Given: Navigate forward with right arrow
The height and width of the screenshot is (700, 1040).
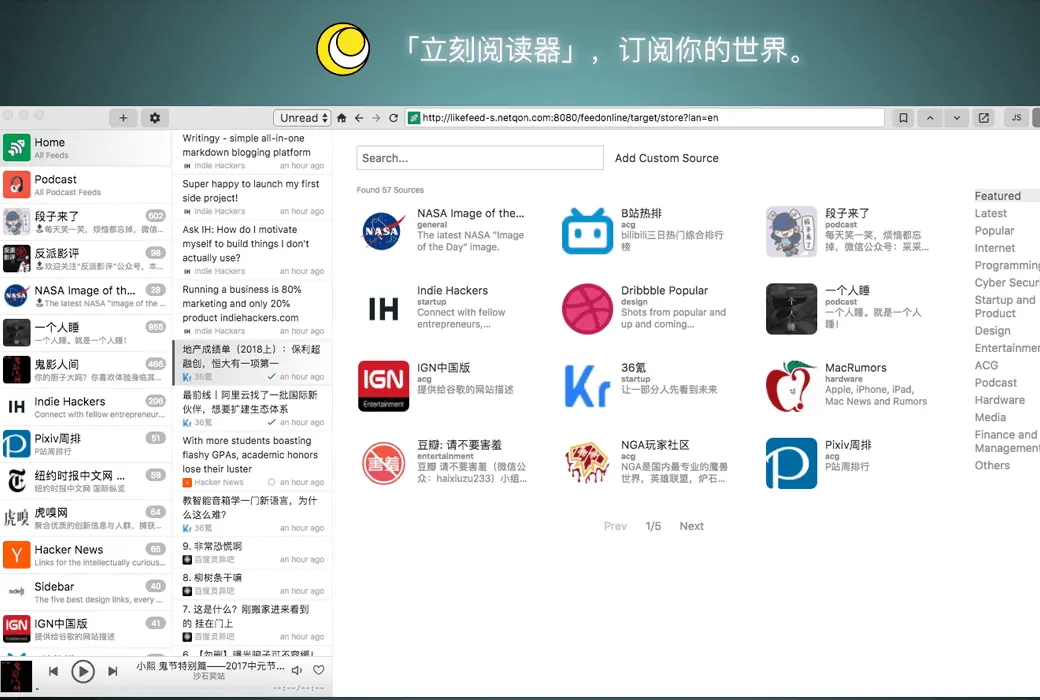Looking at the screenshot, I should [376, 117].
